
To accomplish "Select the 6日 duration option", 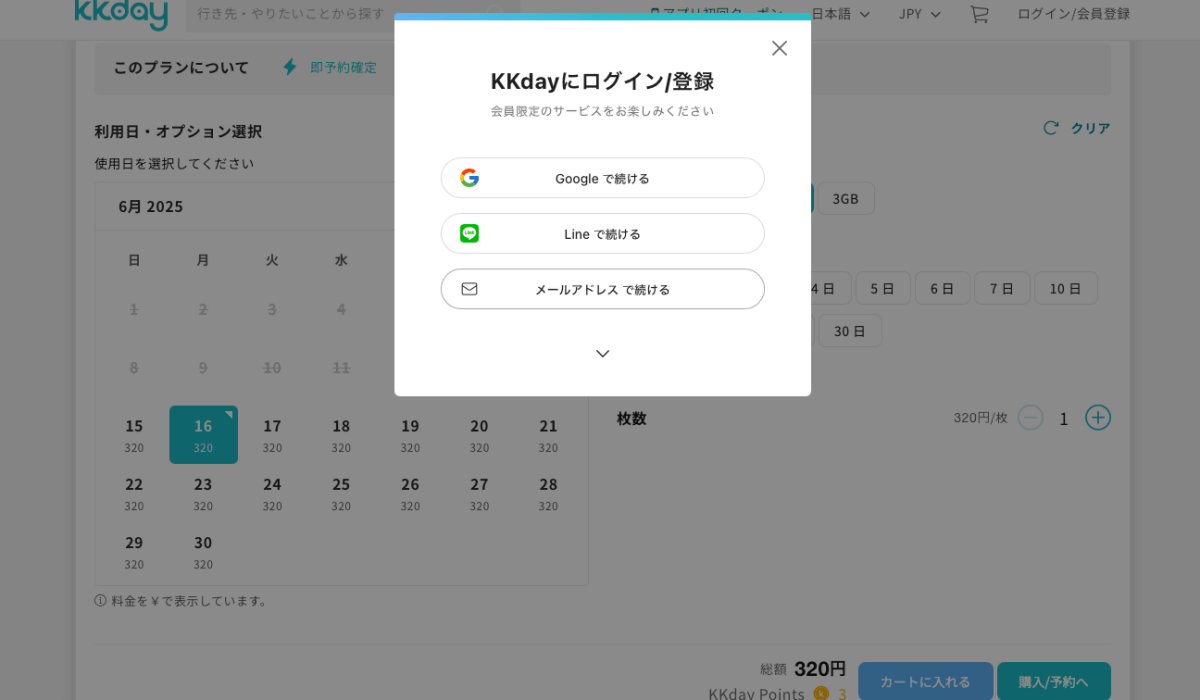I will [942, 288].
